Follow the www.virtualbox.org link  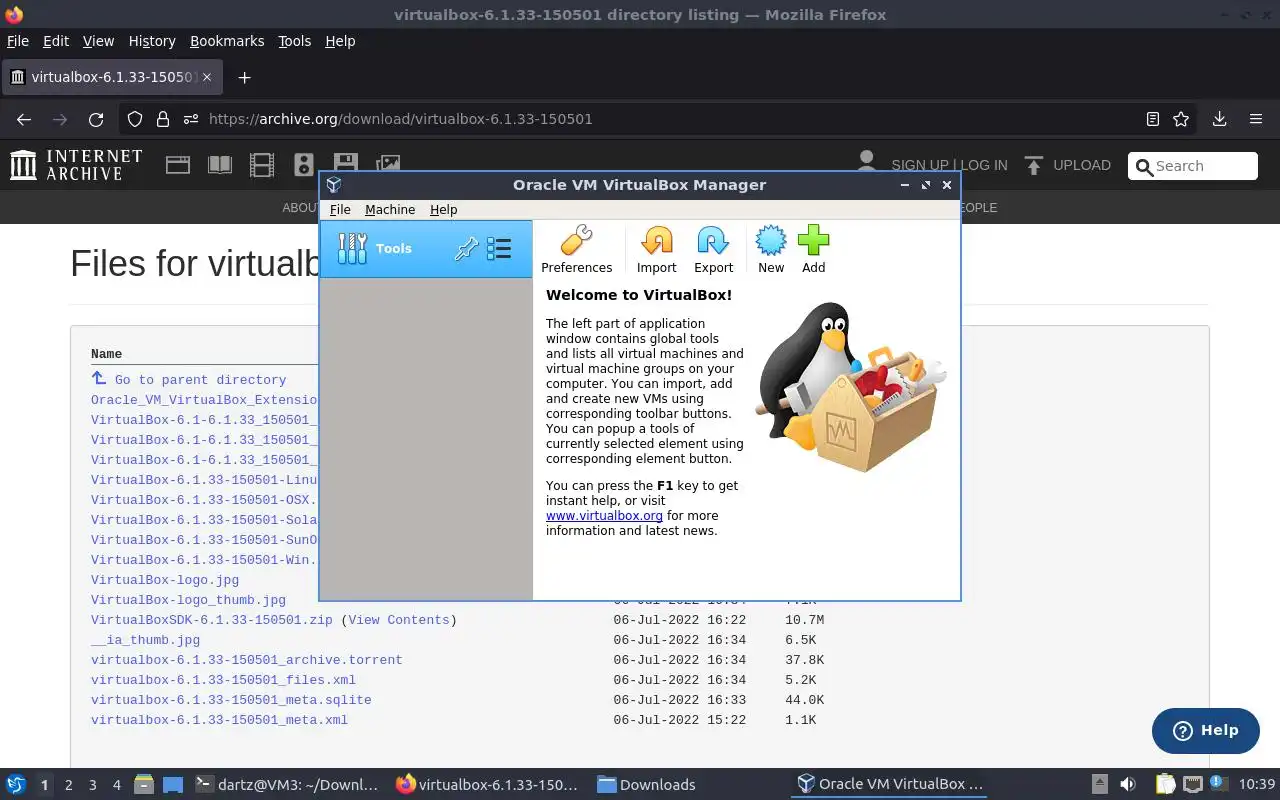point(604,516)
